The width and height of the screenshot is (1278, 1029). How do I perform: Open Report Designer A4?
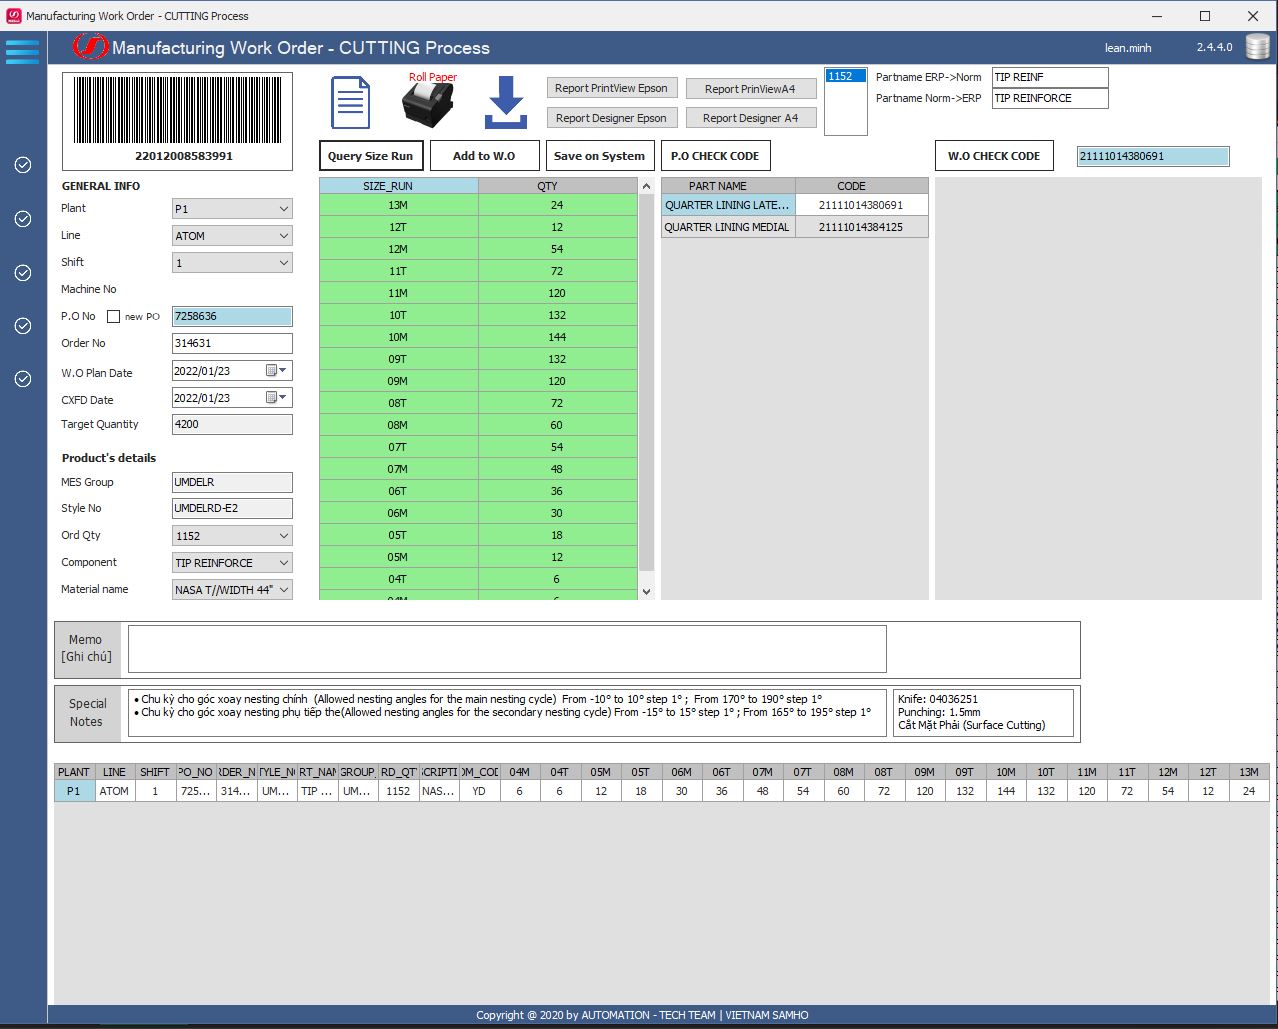pyautogui.click(x=750, y=118)
